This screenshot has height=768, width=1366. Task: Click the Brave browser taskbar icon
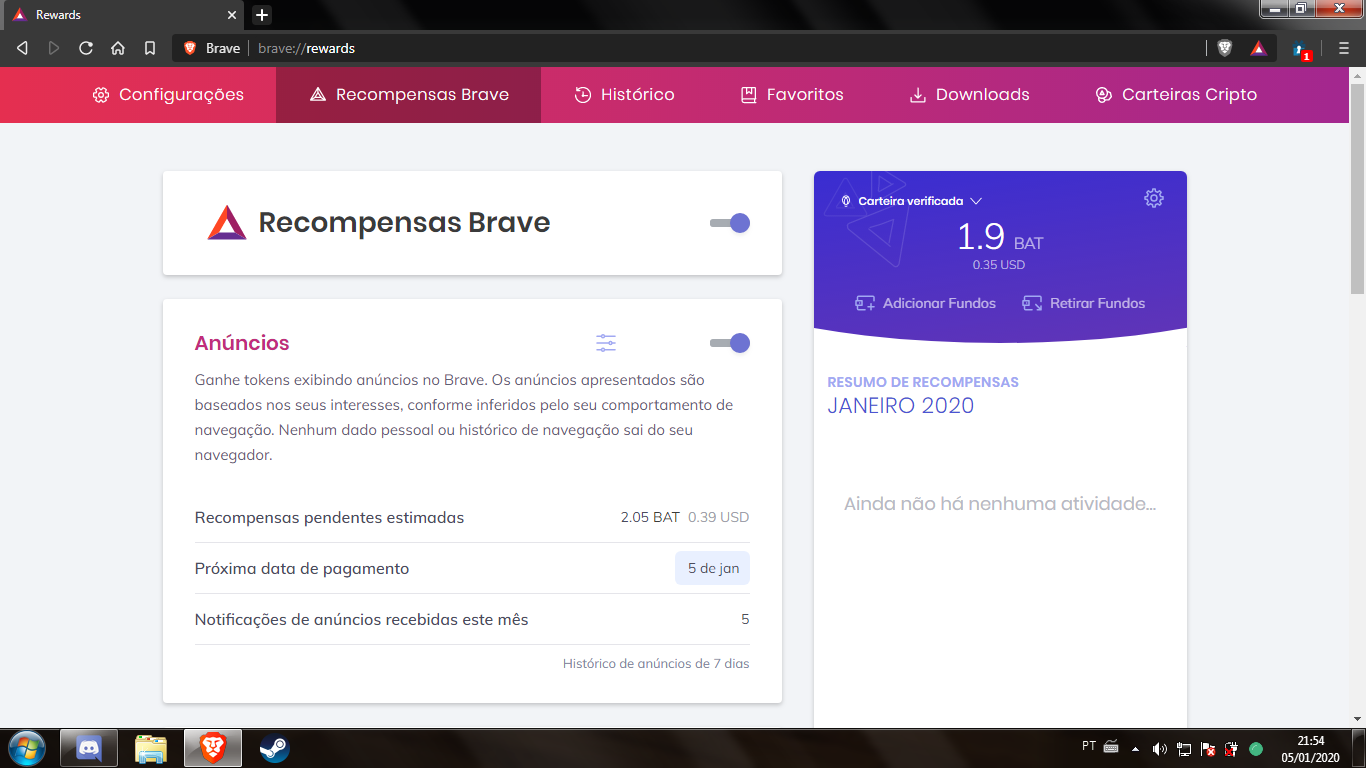tap(213, 748)
